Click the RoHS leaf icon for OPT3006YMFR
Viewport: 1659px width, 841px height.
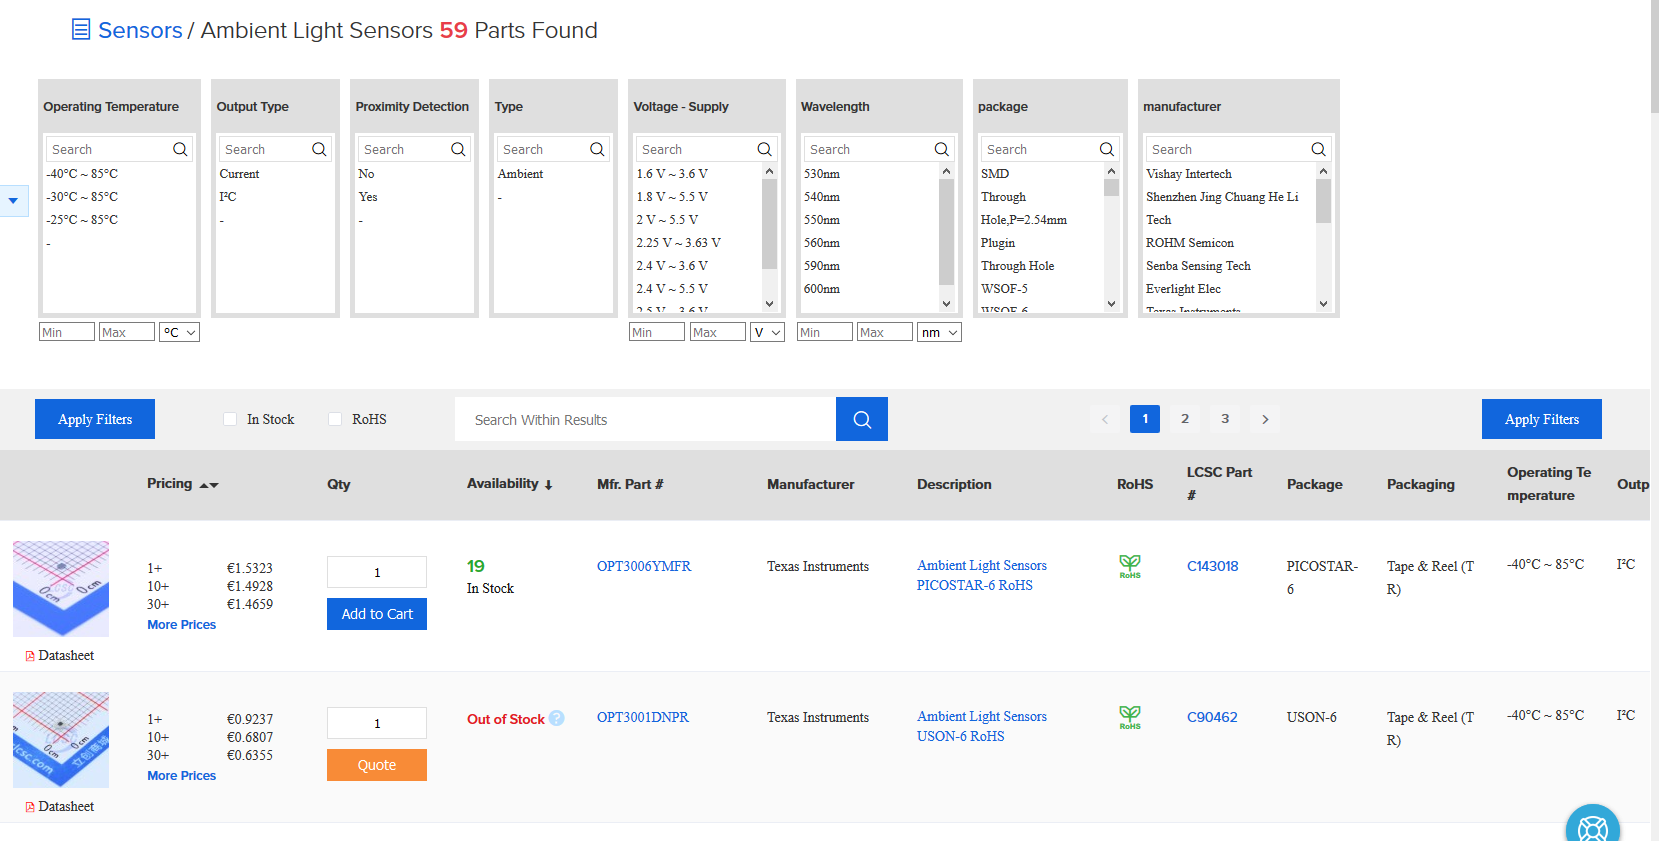[1130, 567]
